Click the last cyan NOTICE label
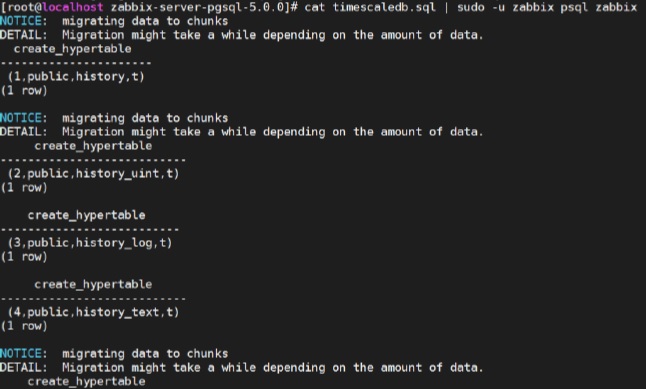 21,354
